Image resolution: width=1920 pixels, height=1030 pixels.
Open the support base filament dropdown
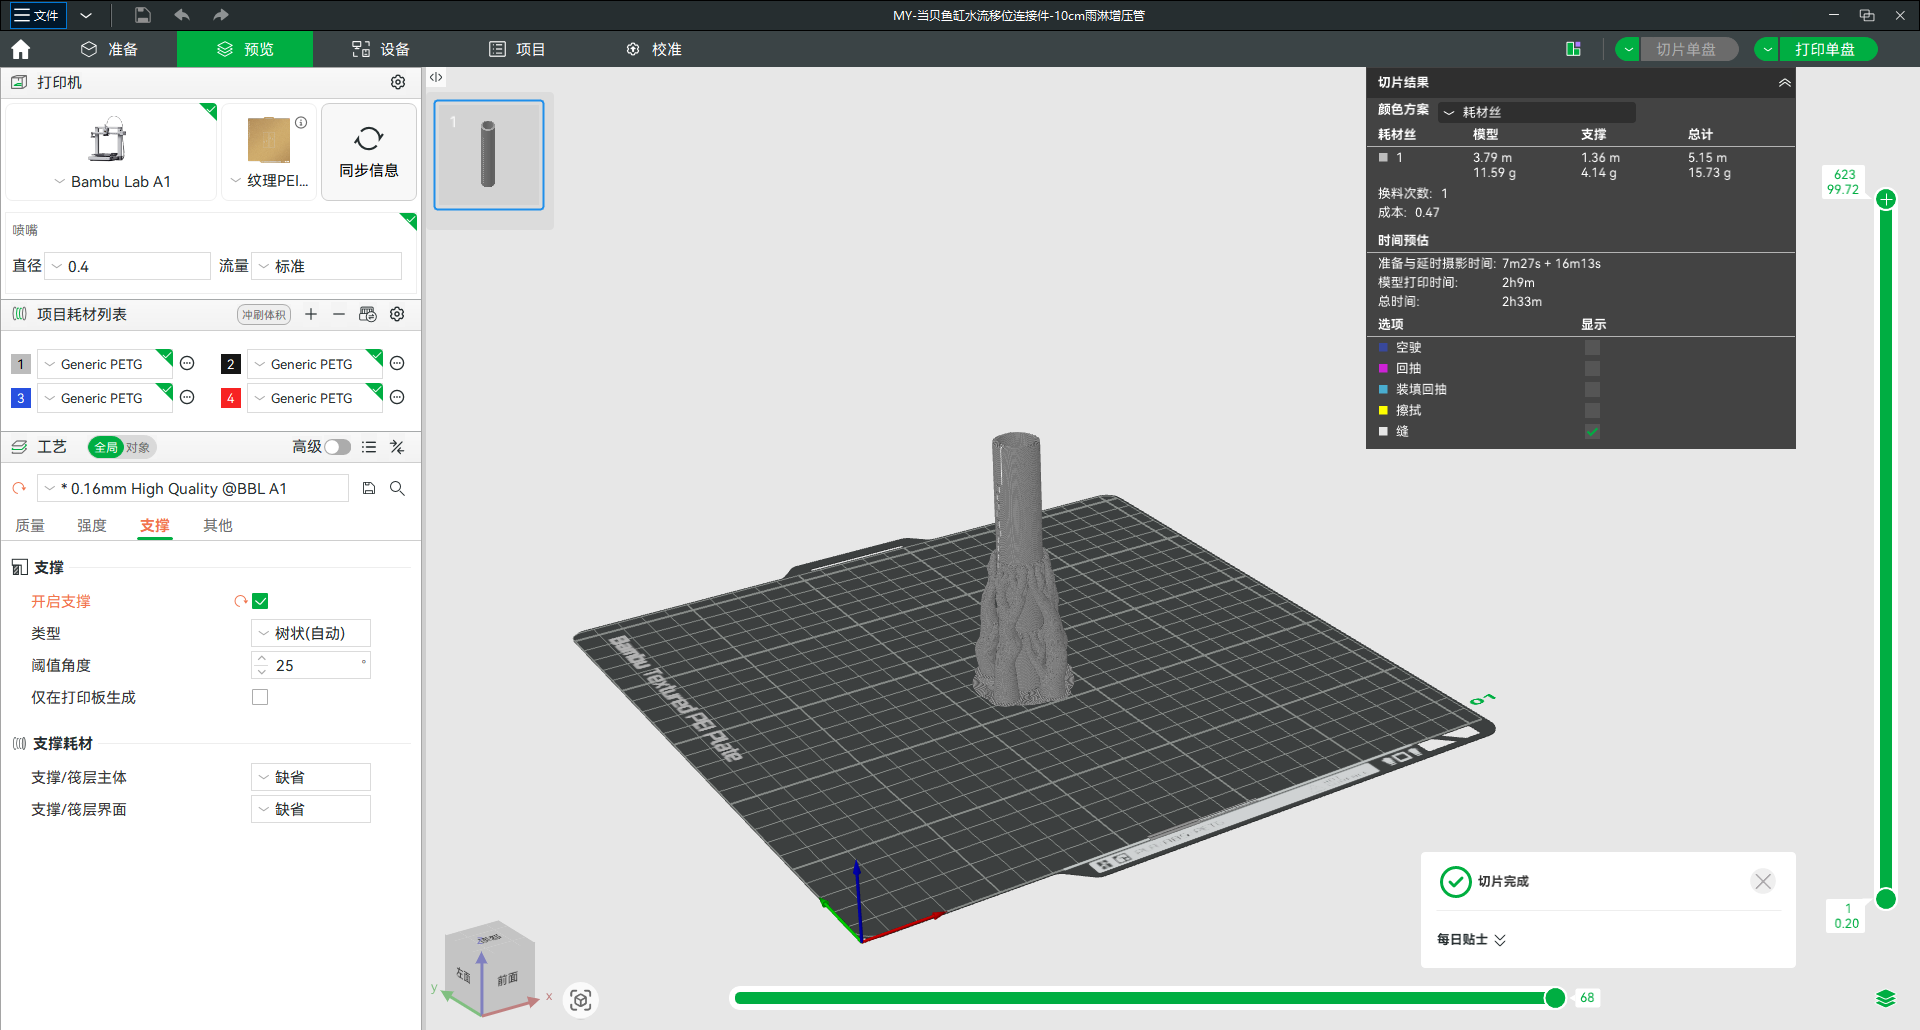(311, 777)
